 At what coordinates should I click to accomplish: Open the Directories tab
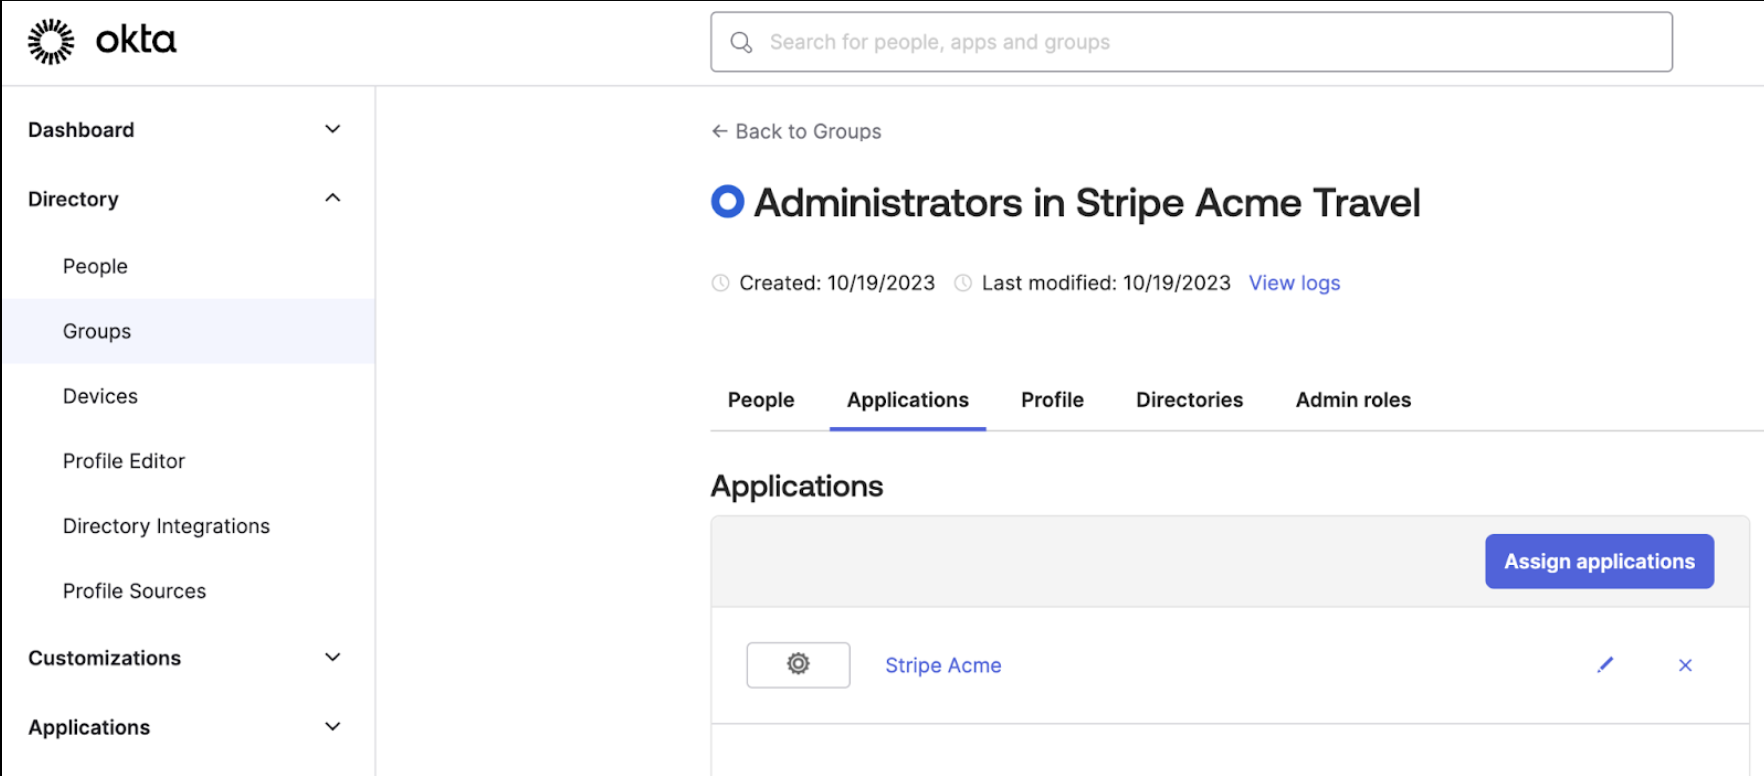click(x=1189, y=400)
